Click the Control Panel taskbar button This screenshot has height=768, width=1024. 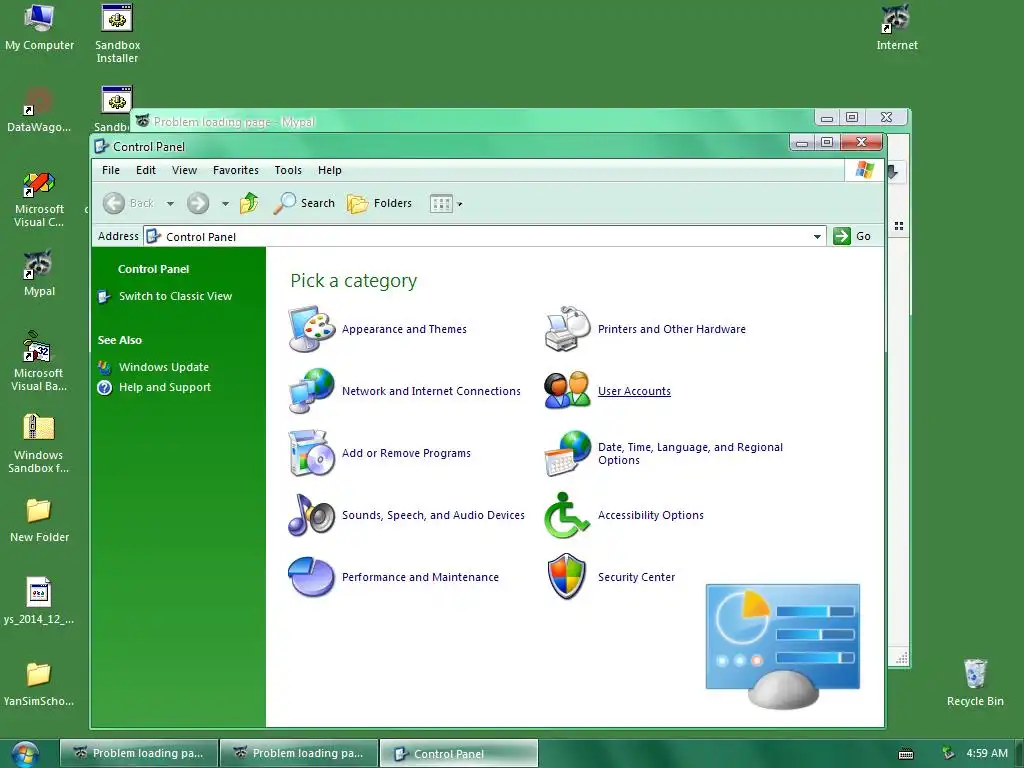coord(459,753)
